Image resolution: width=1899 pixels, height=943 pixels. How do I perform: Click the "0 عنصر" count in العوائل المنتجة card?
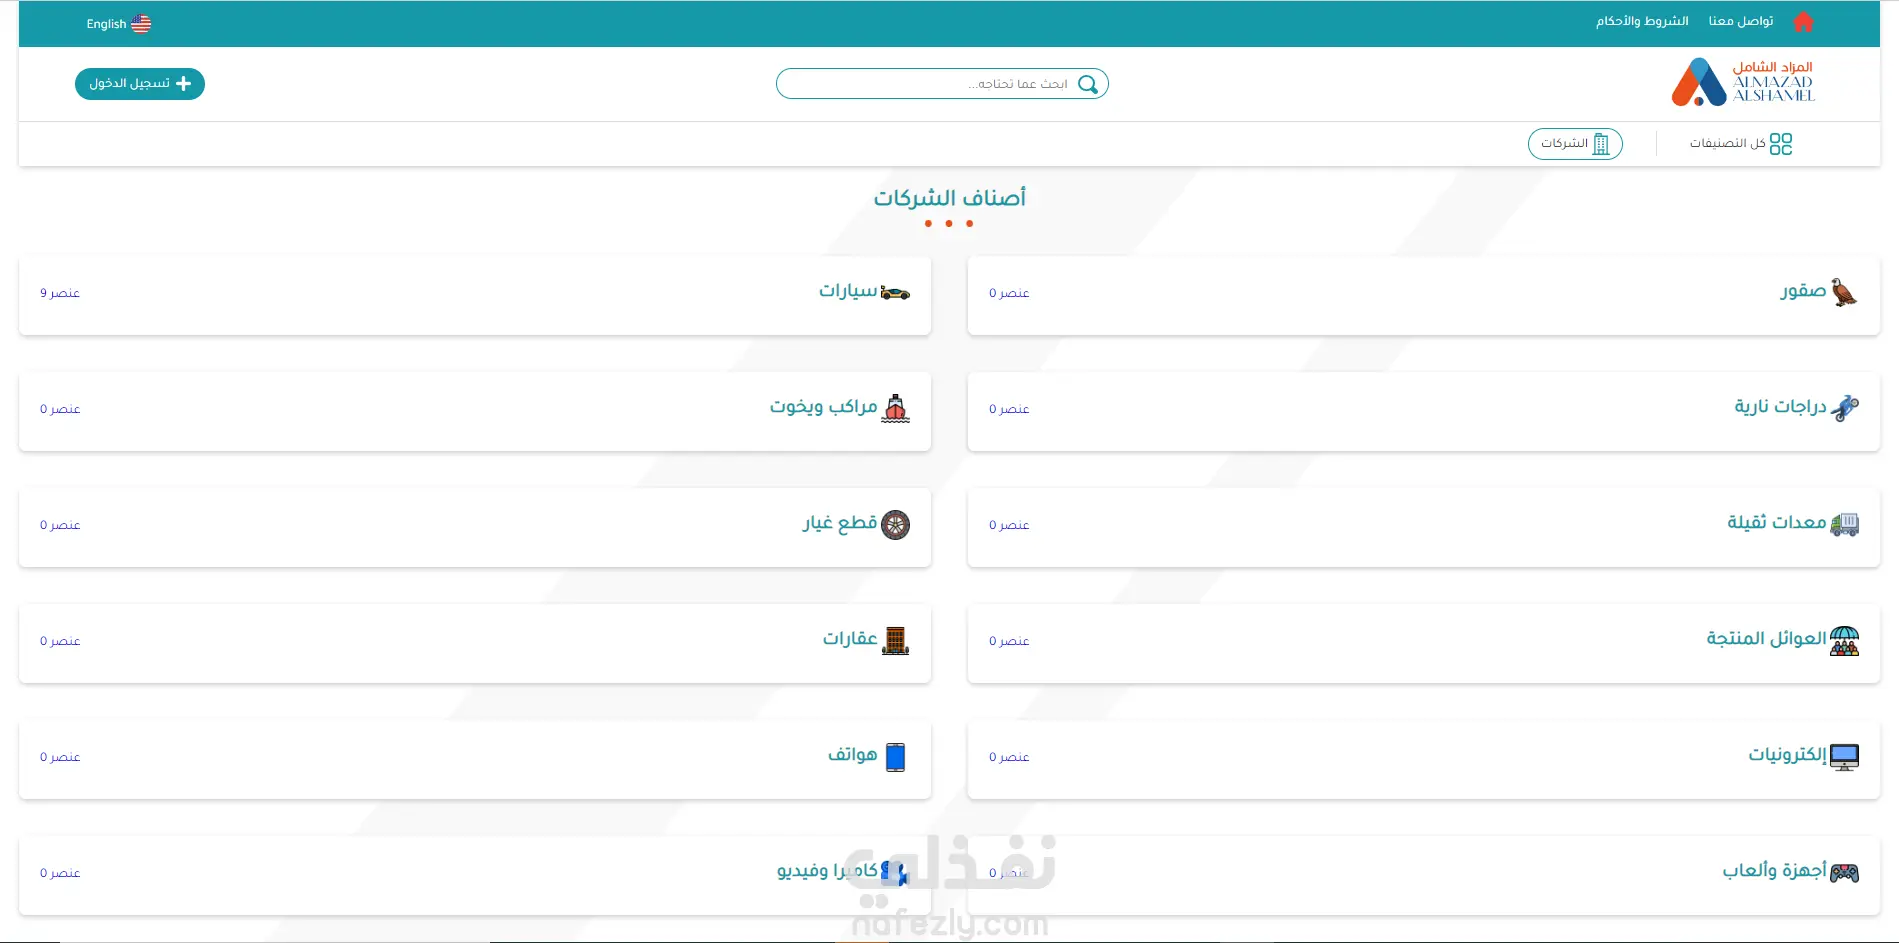pos(1009,641)
